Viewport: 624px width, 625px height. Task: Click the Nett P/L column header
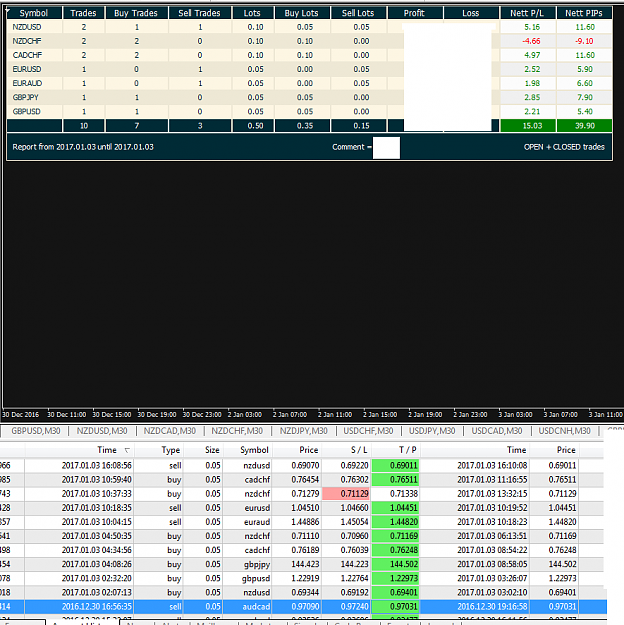coord(527,13)
